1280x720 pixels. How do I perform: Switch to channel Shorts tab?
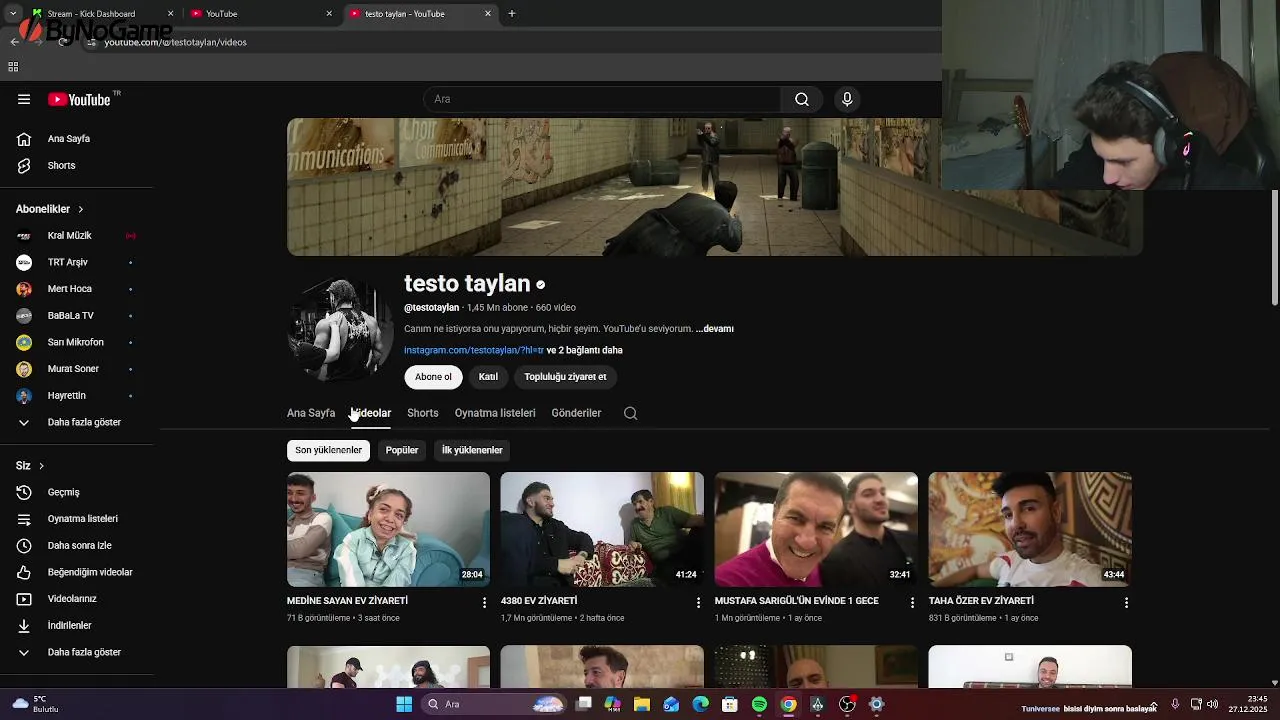point(423,413)
